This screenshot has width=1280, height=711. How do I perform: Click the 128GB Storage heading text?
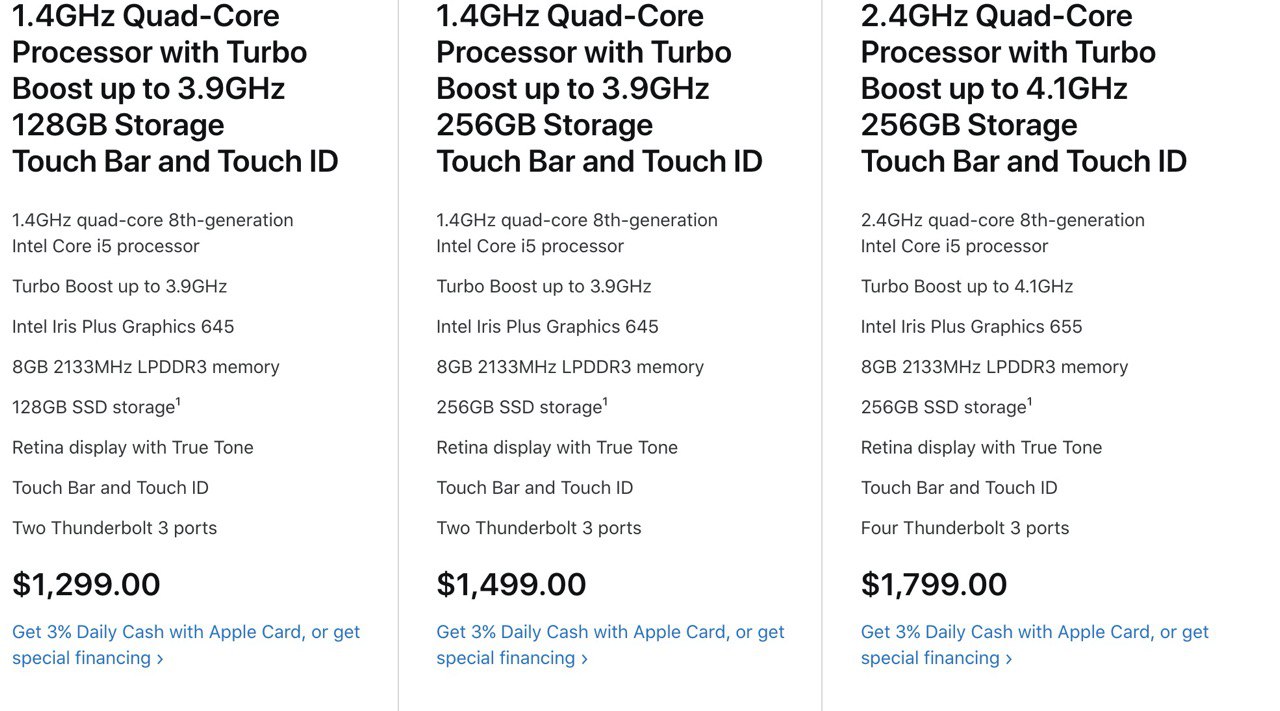pyautogui.click(x=118, y=125)
